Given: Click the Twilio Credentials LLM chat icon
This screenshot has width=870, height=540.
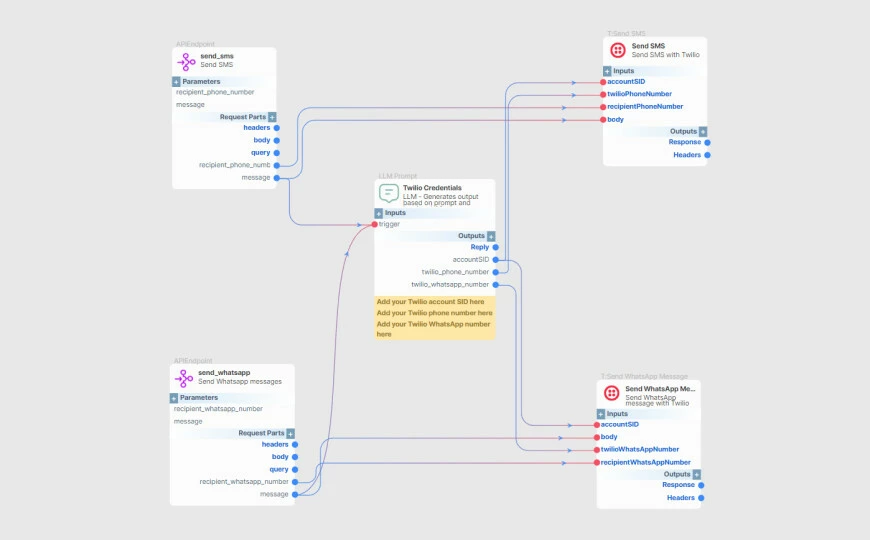Looking at the screenshot, I should point(388,193).
